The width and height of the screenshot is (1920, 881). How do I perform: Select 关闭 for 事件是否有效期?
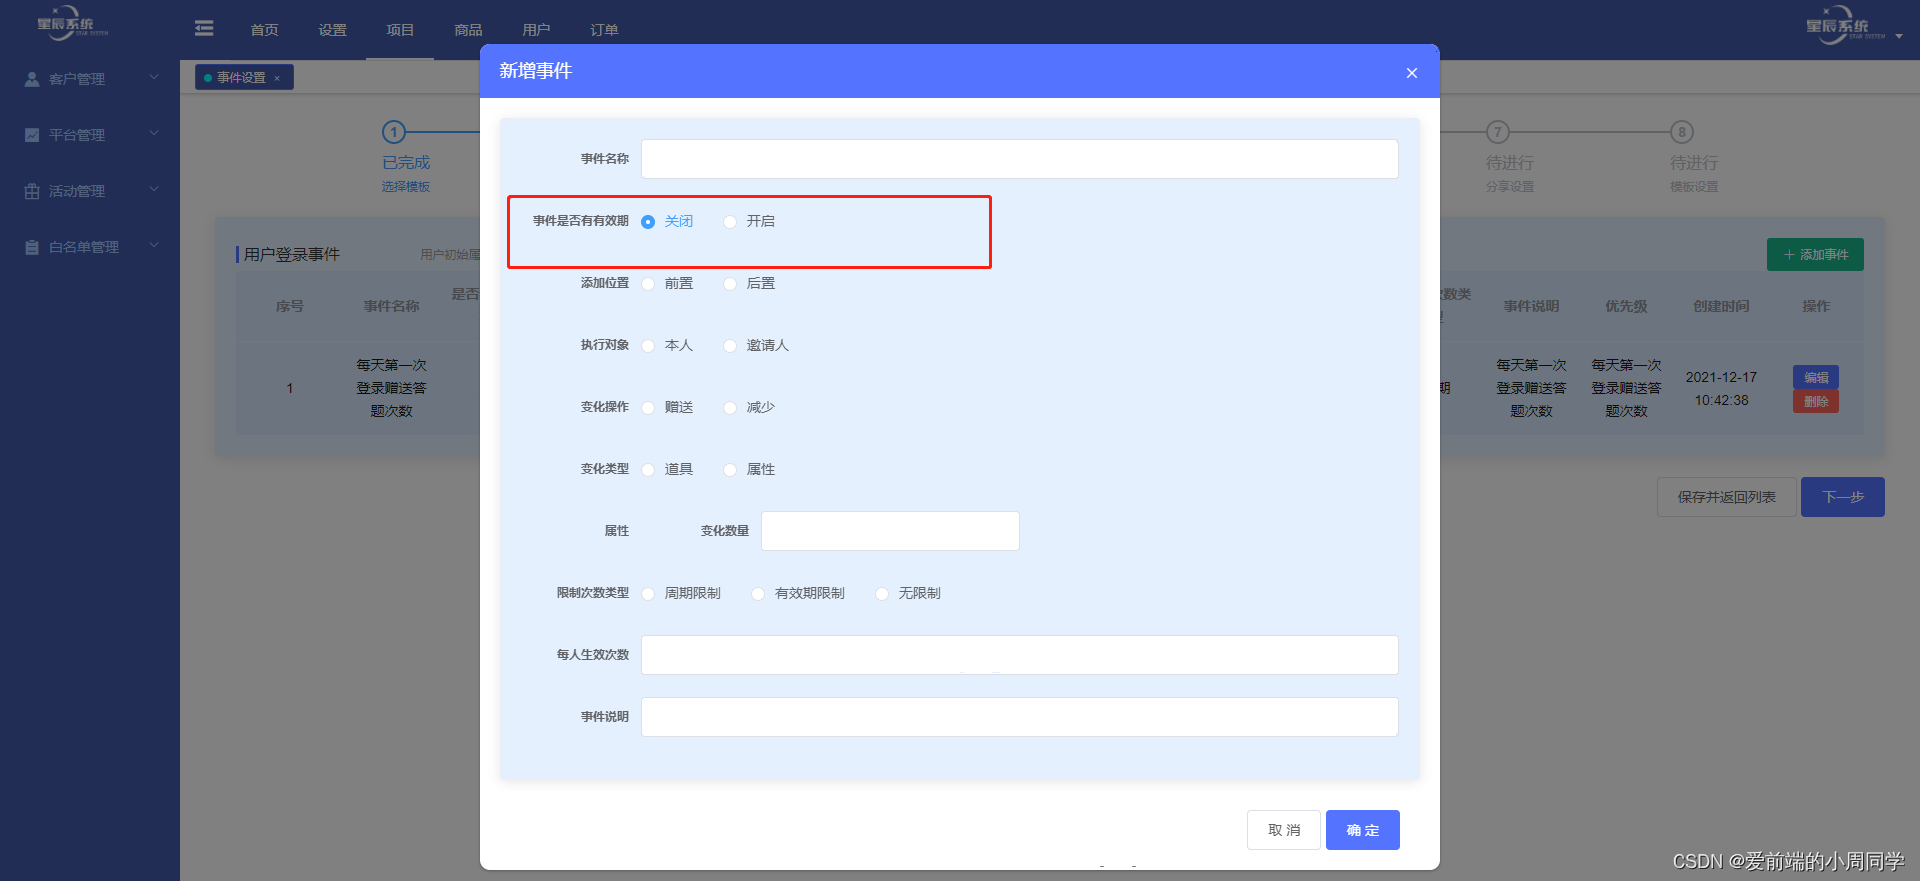click(648, 222)
